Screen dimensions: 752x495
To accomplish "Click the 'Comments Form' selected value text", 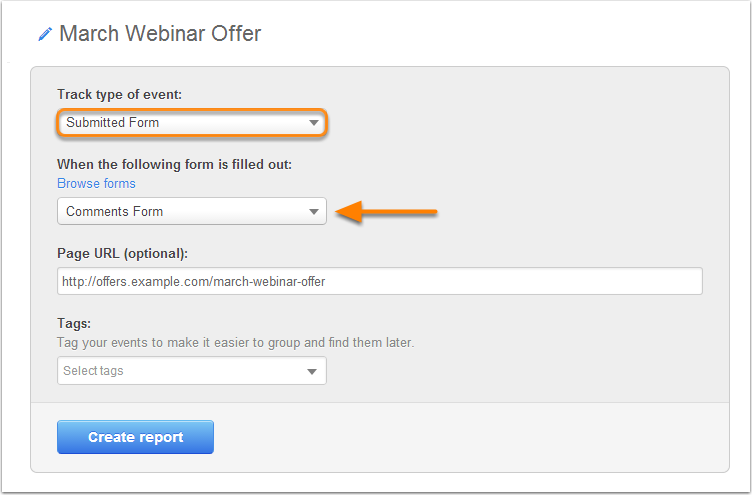I will coord(115,212).
